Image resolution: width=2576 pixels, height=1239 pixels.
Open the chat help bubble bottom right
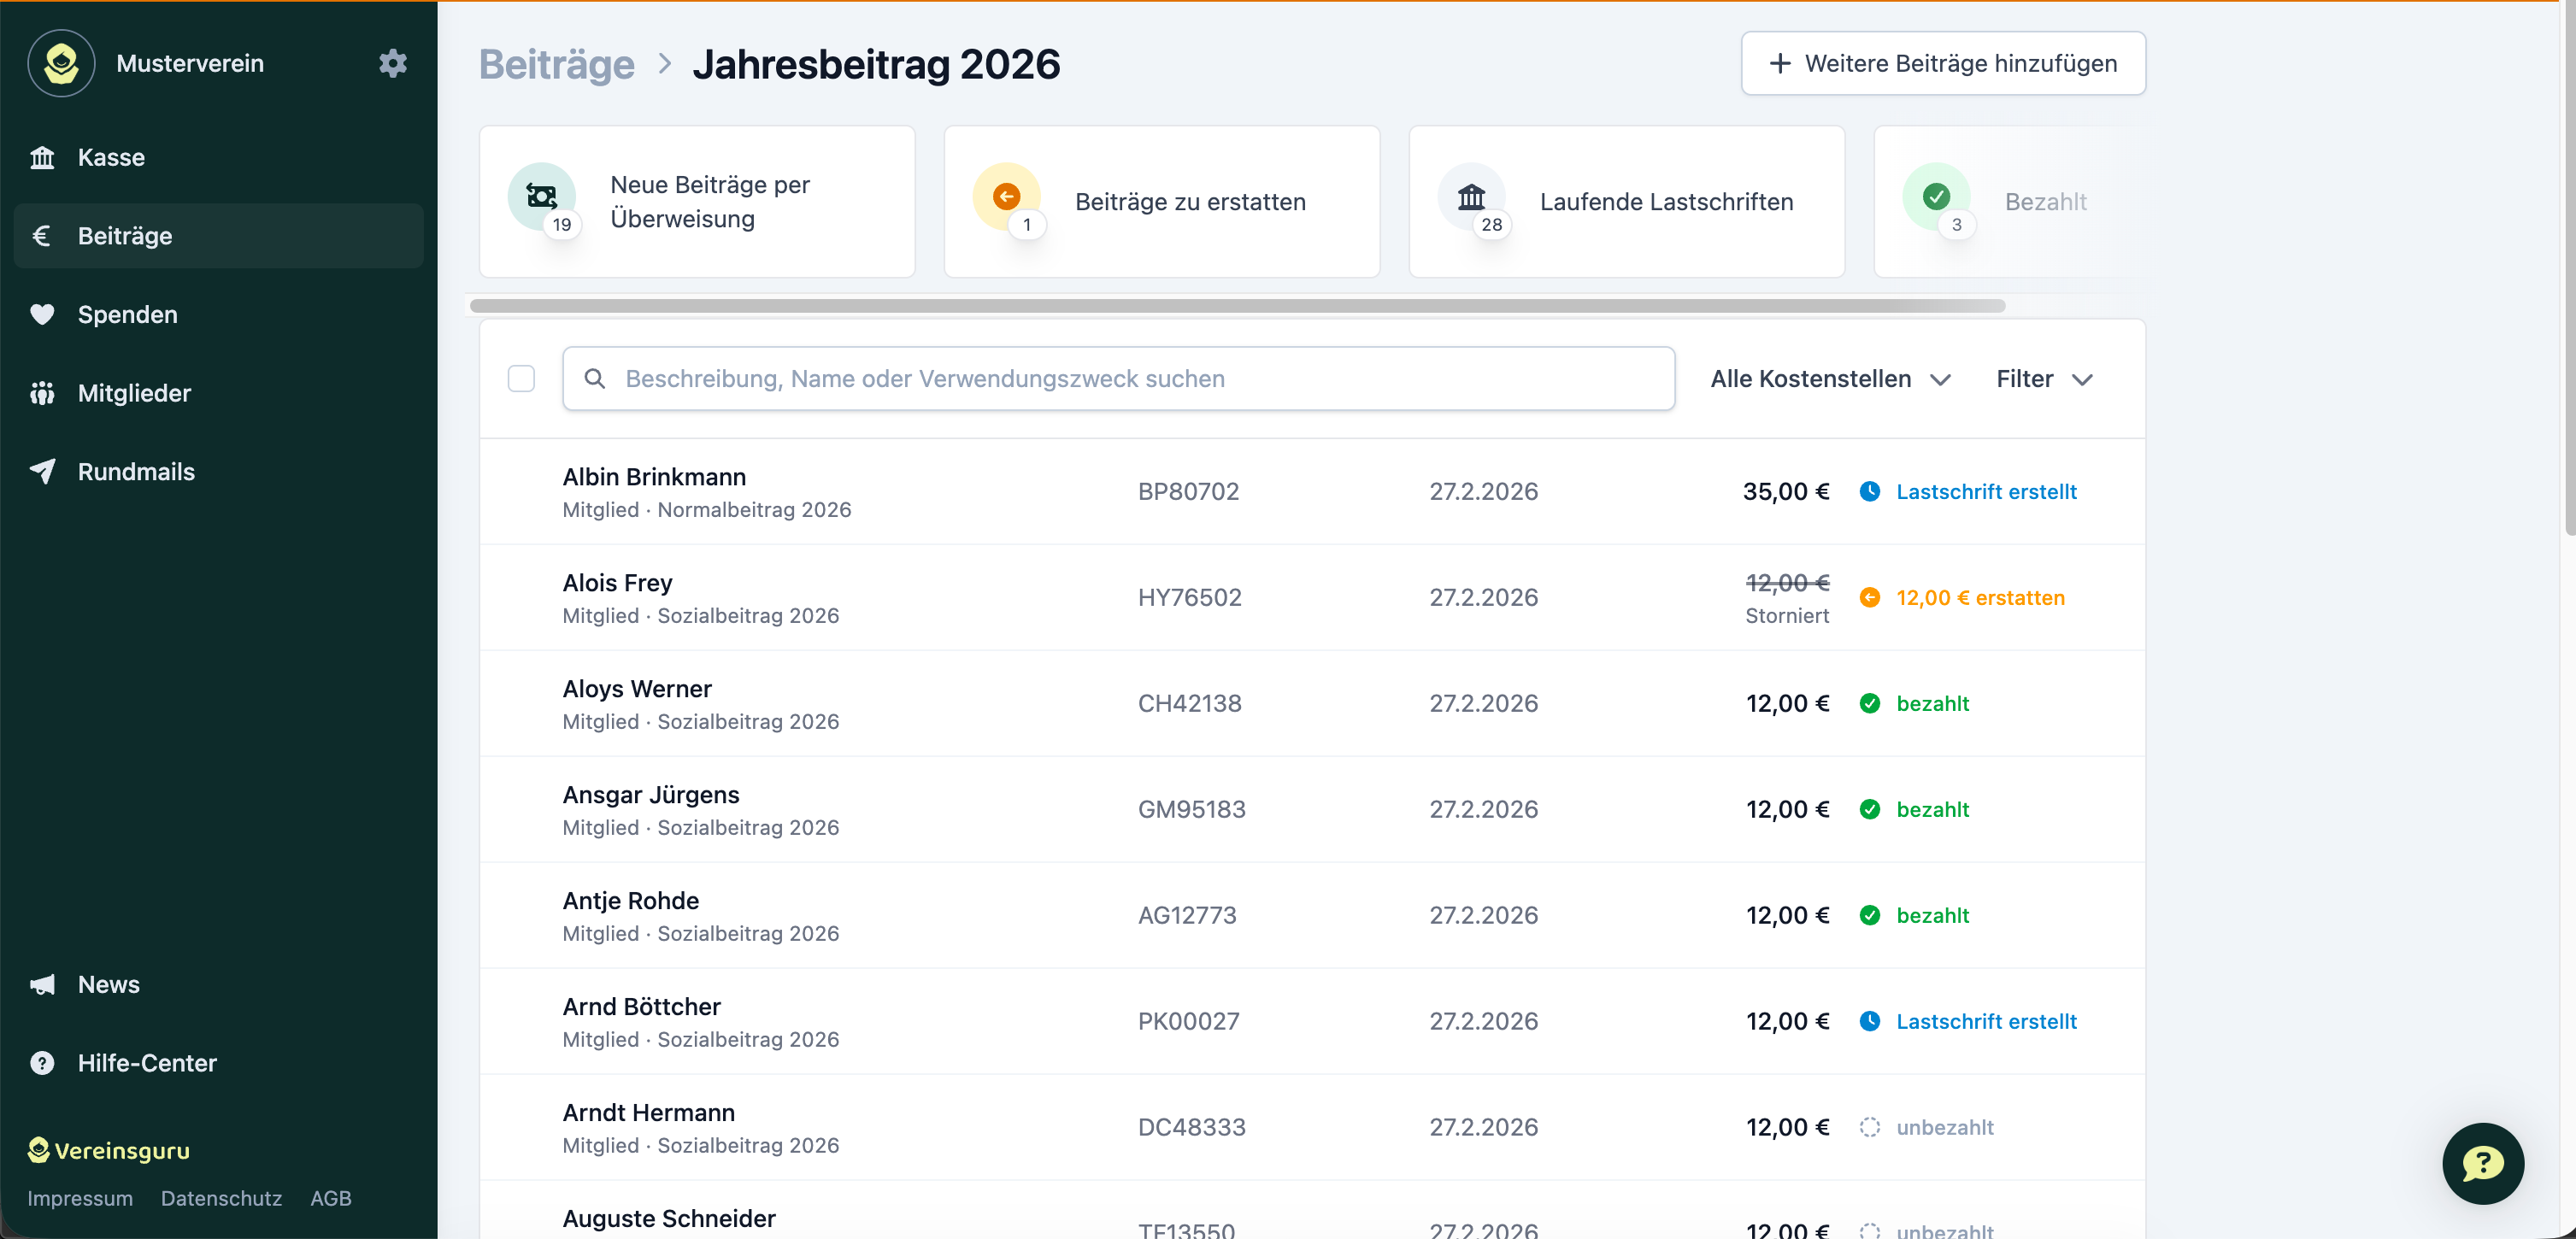(2483, 1163)
